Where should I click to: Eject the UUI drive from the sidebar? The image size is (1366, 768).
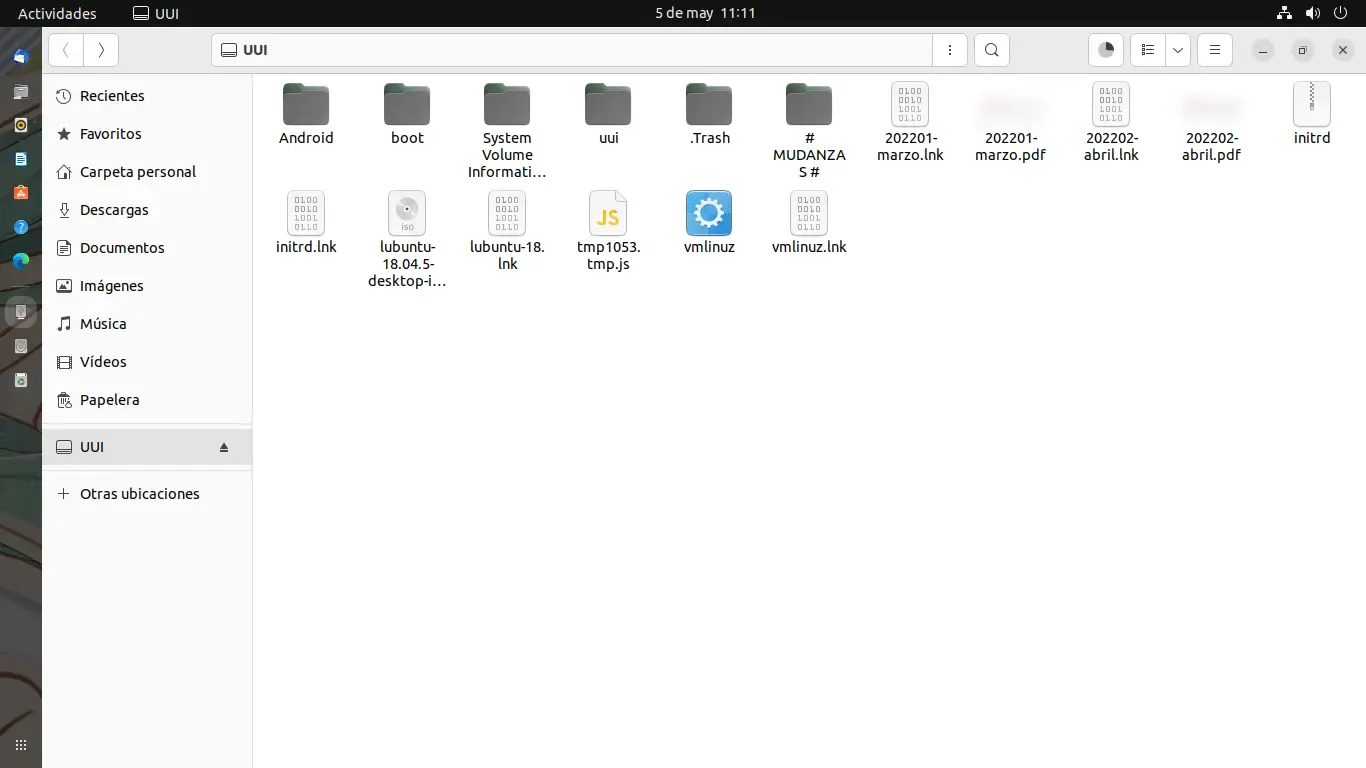223,447
